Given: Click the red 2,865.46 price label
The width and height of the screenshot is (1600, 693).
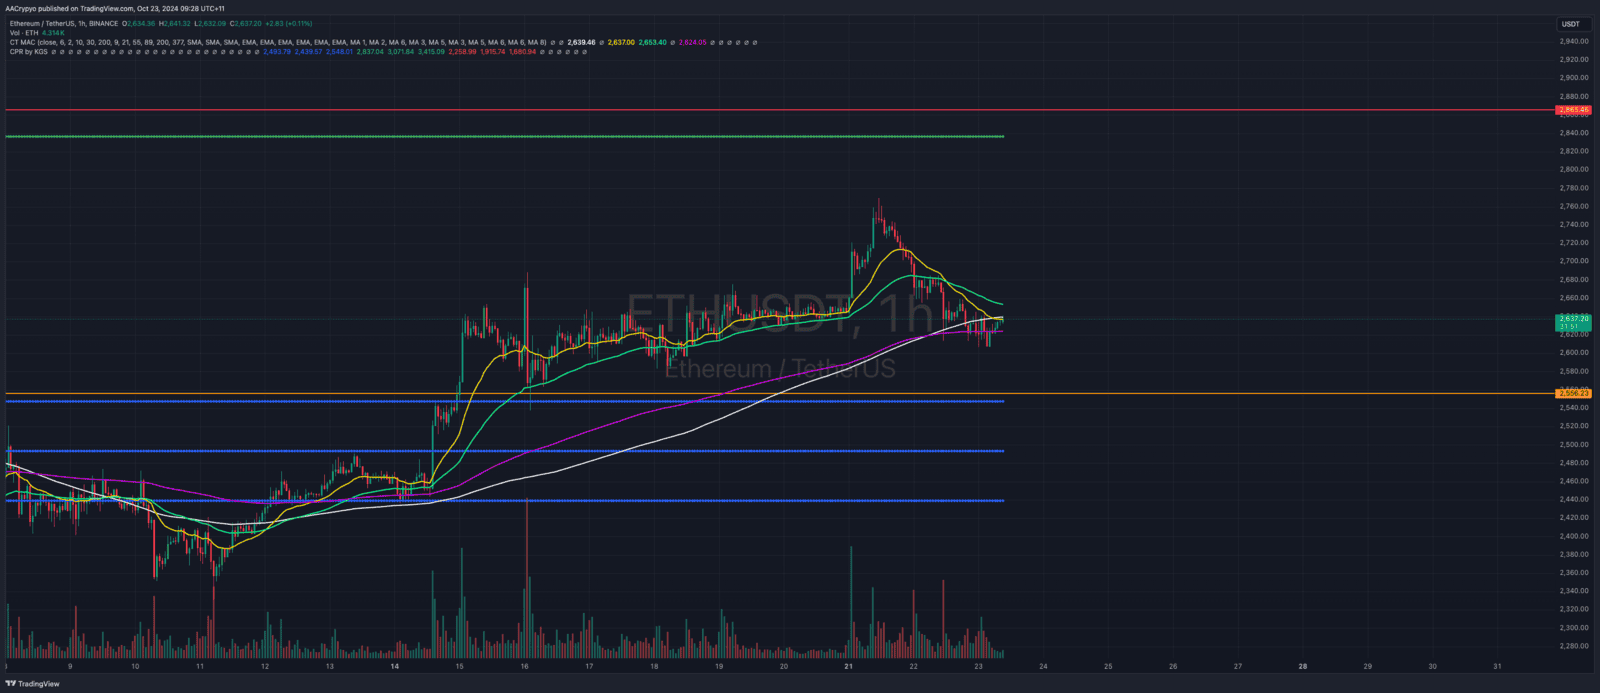Looking at the screenshot, I should pos(1573,110).
